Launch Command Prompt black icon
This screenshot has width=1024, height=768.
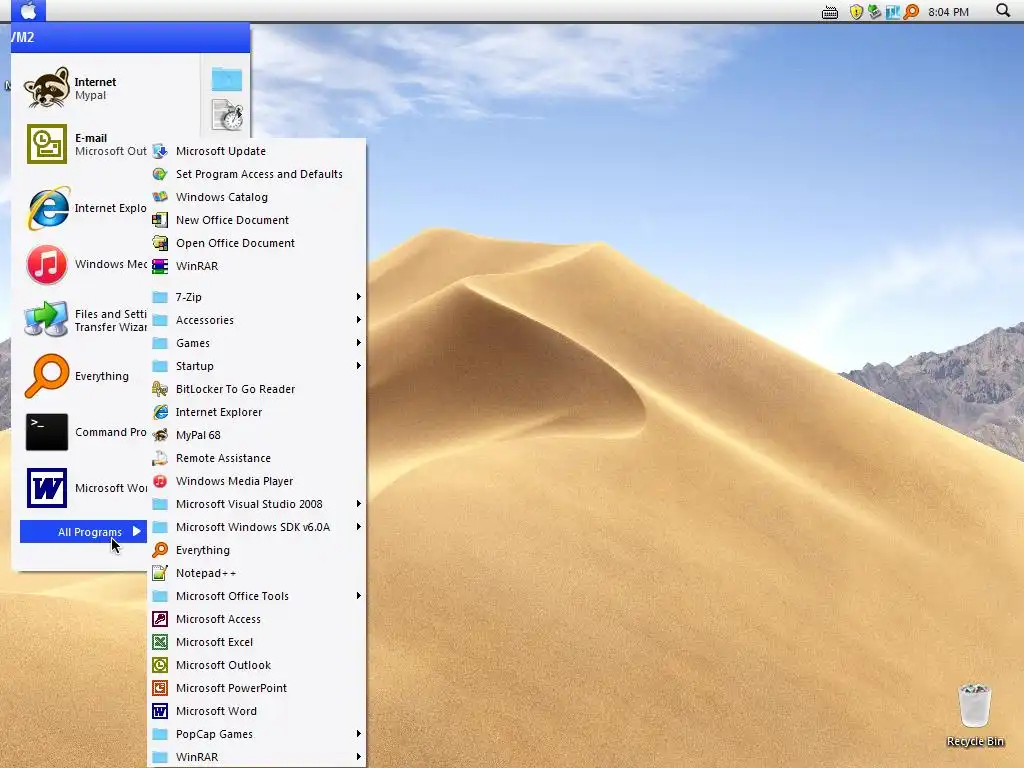[x=46, y=432]
